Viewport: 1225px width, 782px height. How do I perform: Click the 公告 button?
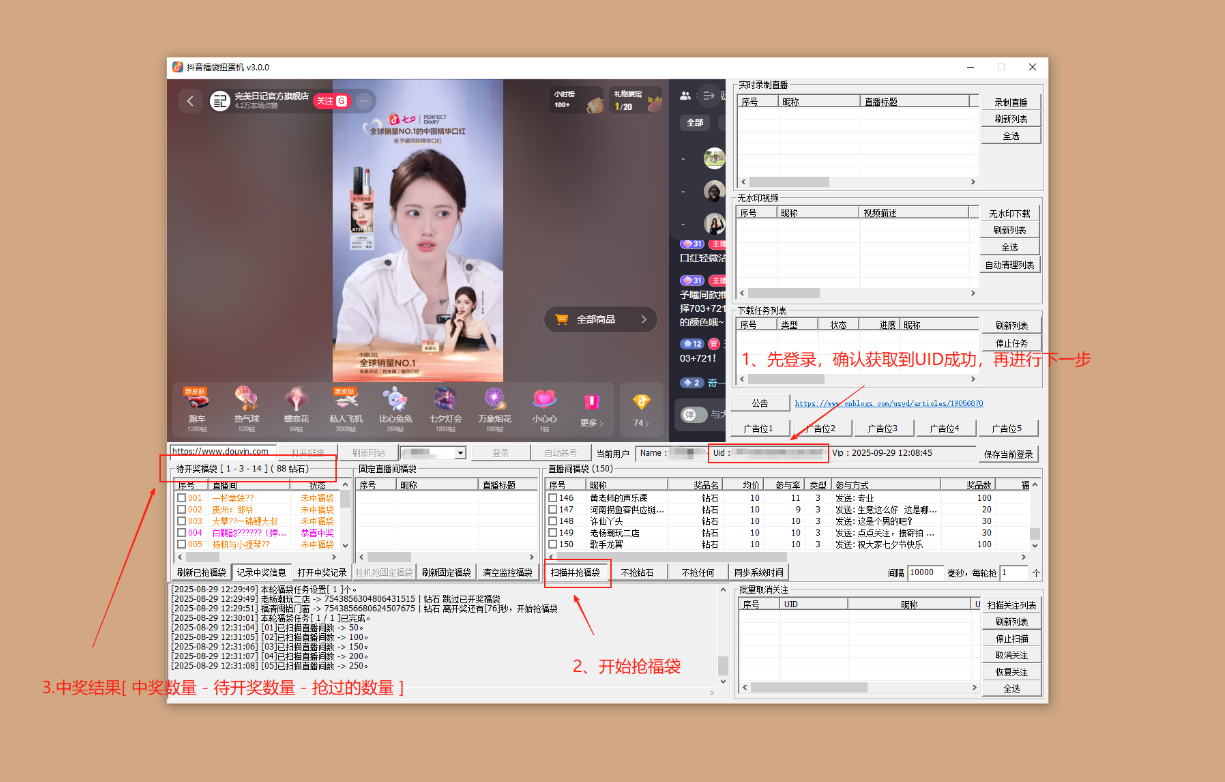click(x=760, y=403)
